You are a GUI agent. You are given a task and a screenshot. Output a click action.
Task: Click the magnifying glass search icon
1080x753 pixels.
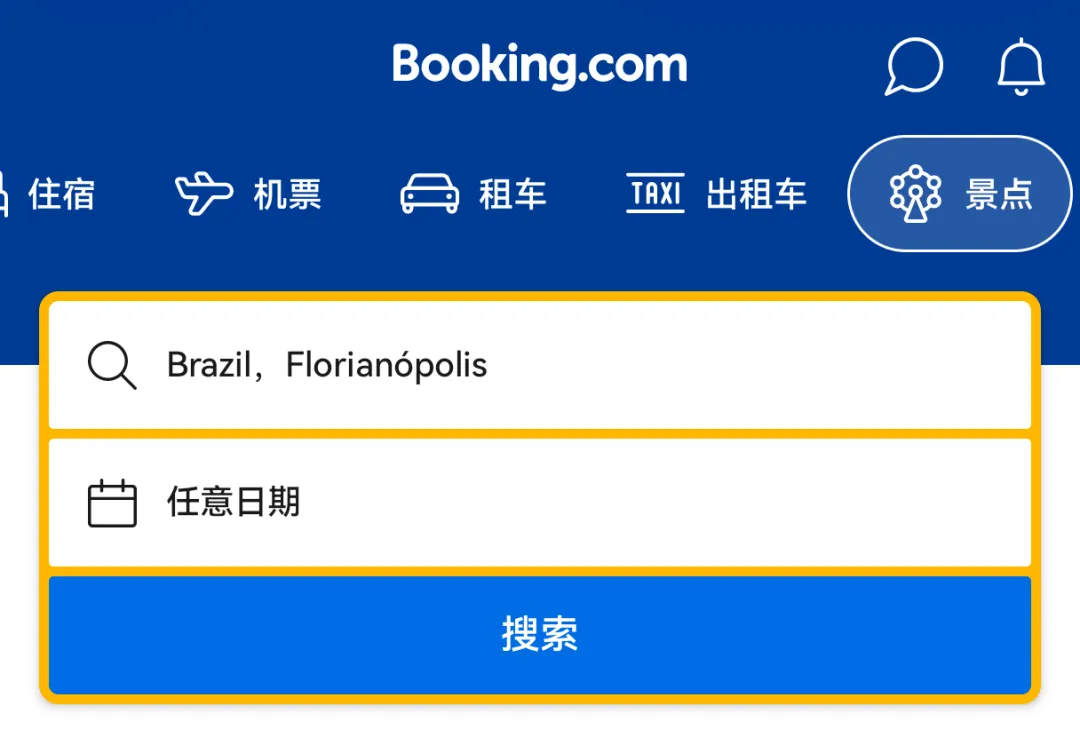(x=112, y=365)
